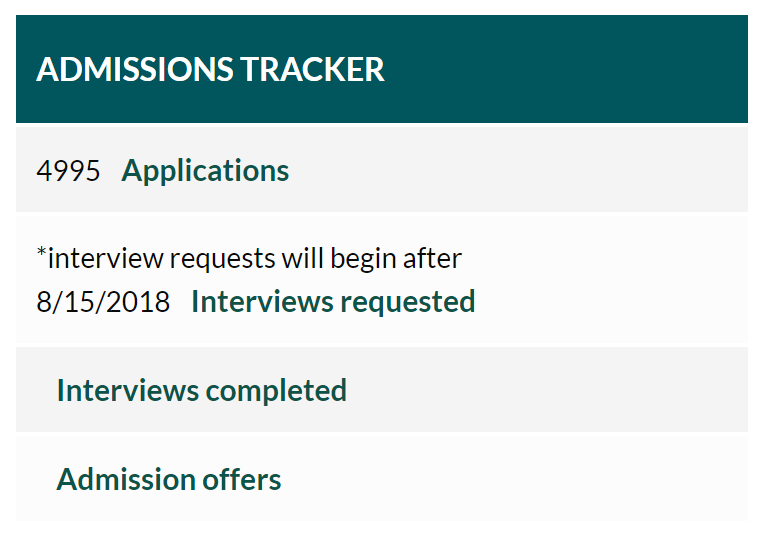Viewport: 764px width, 540px height.
Task: Open the Applications link
Action: pyautogui.click(x=205, y=171)
